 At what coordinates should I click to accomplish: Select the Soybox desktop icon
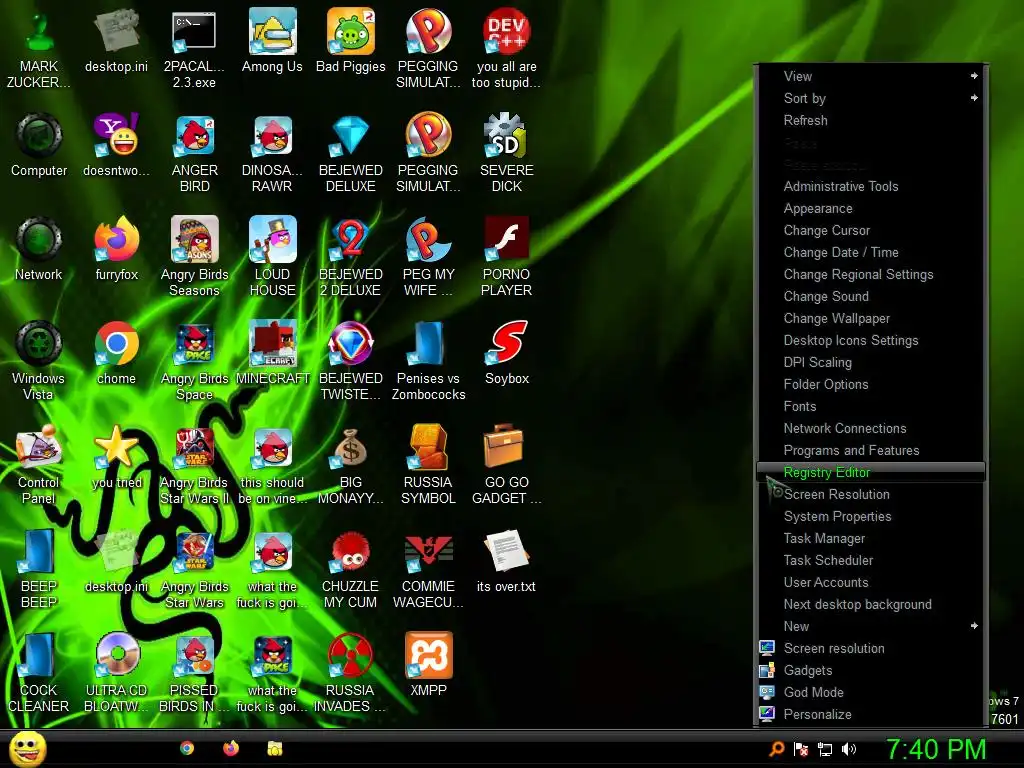[507, 353]
